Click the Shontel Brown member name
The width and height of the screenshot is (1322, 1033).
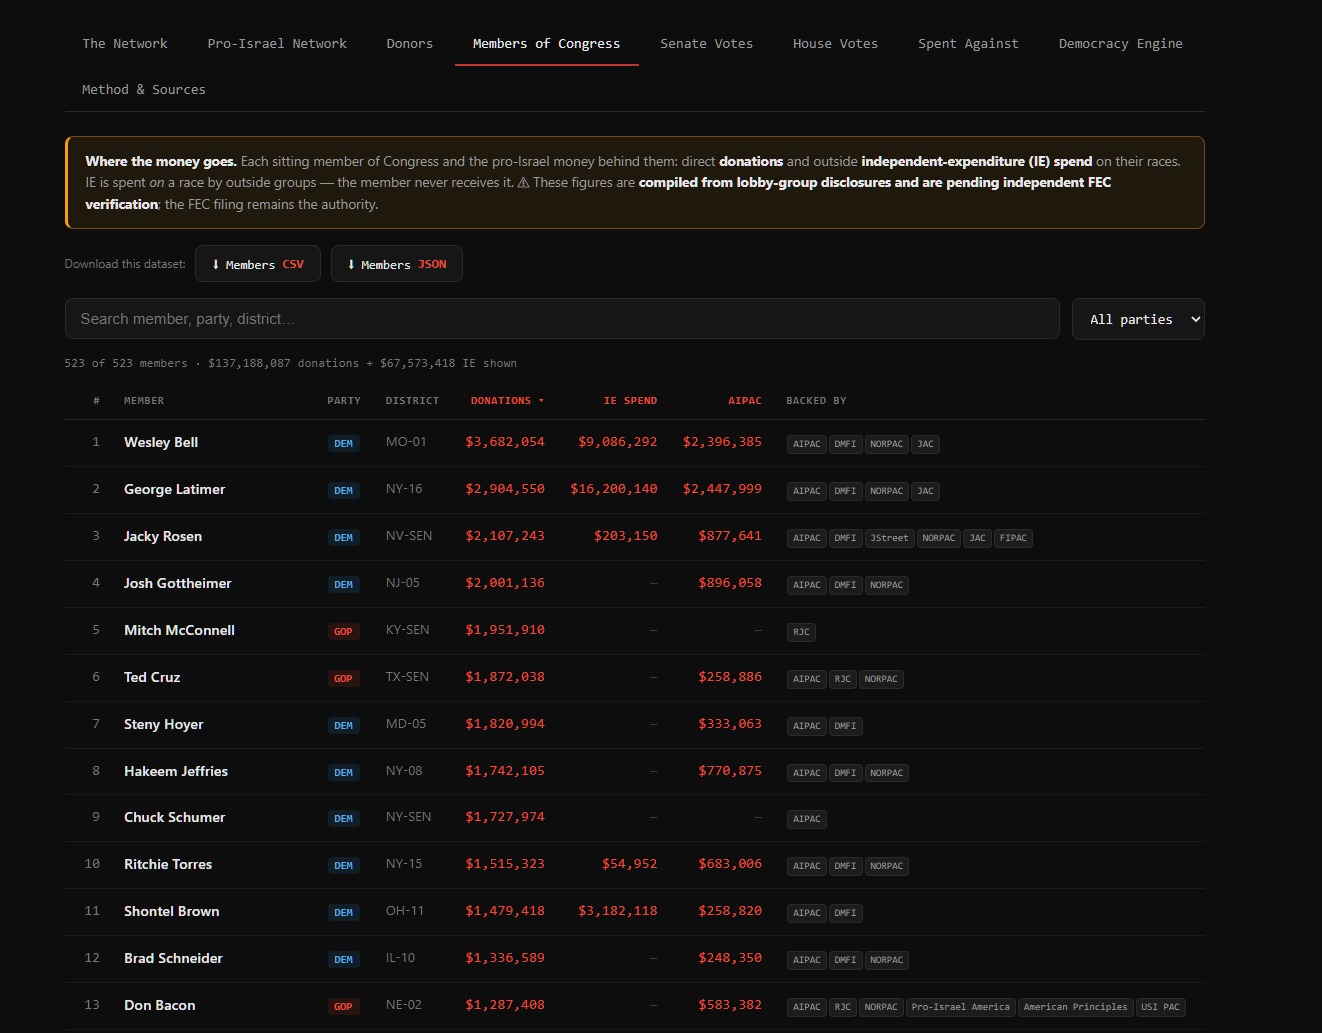pos(172,911)
